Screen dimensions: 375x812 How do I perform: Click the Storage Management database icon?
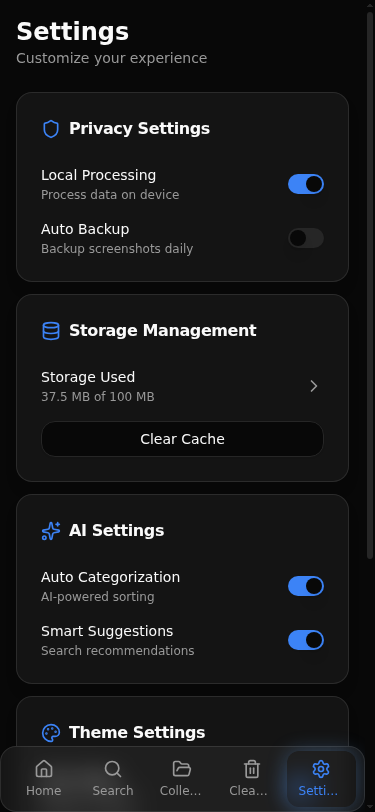[x=51, y=331]
